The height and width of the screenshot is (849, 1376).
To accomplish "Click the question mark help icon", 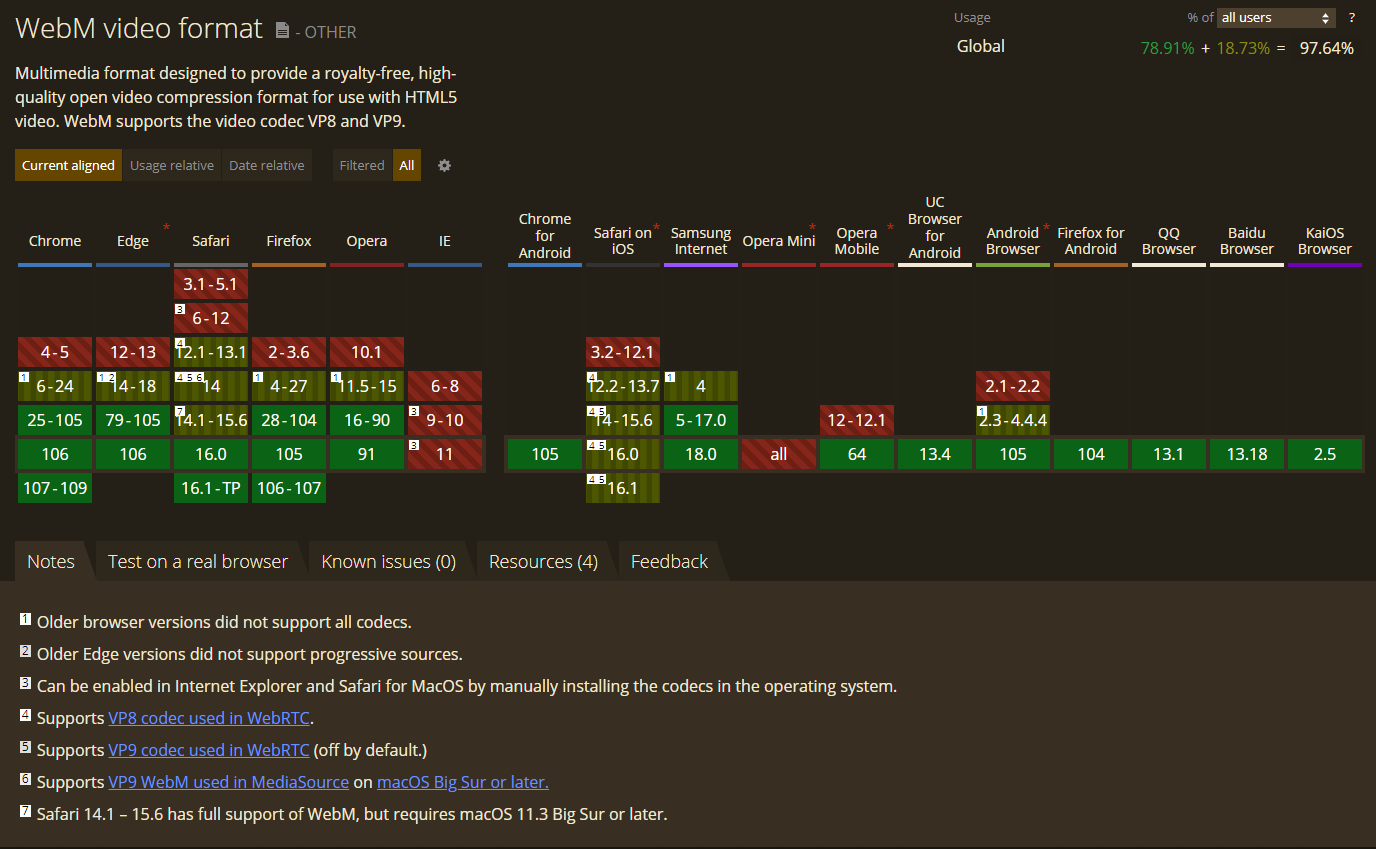I will (1352, 18).
